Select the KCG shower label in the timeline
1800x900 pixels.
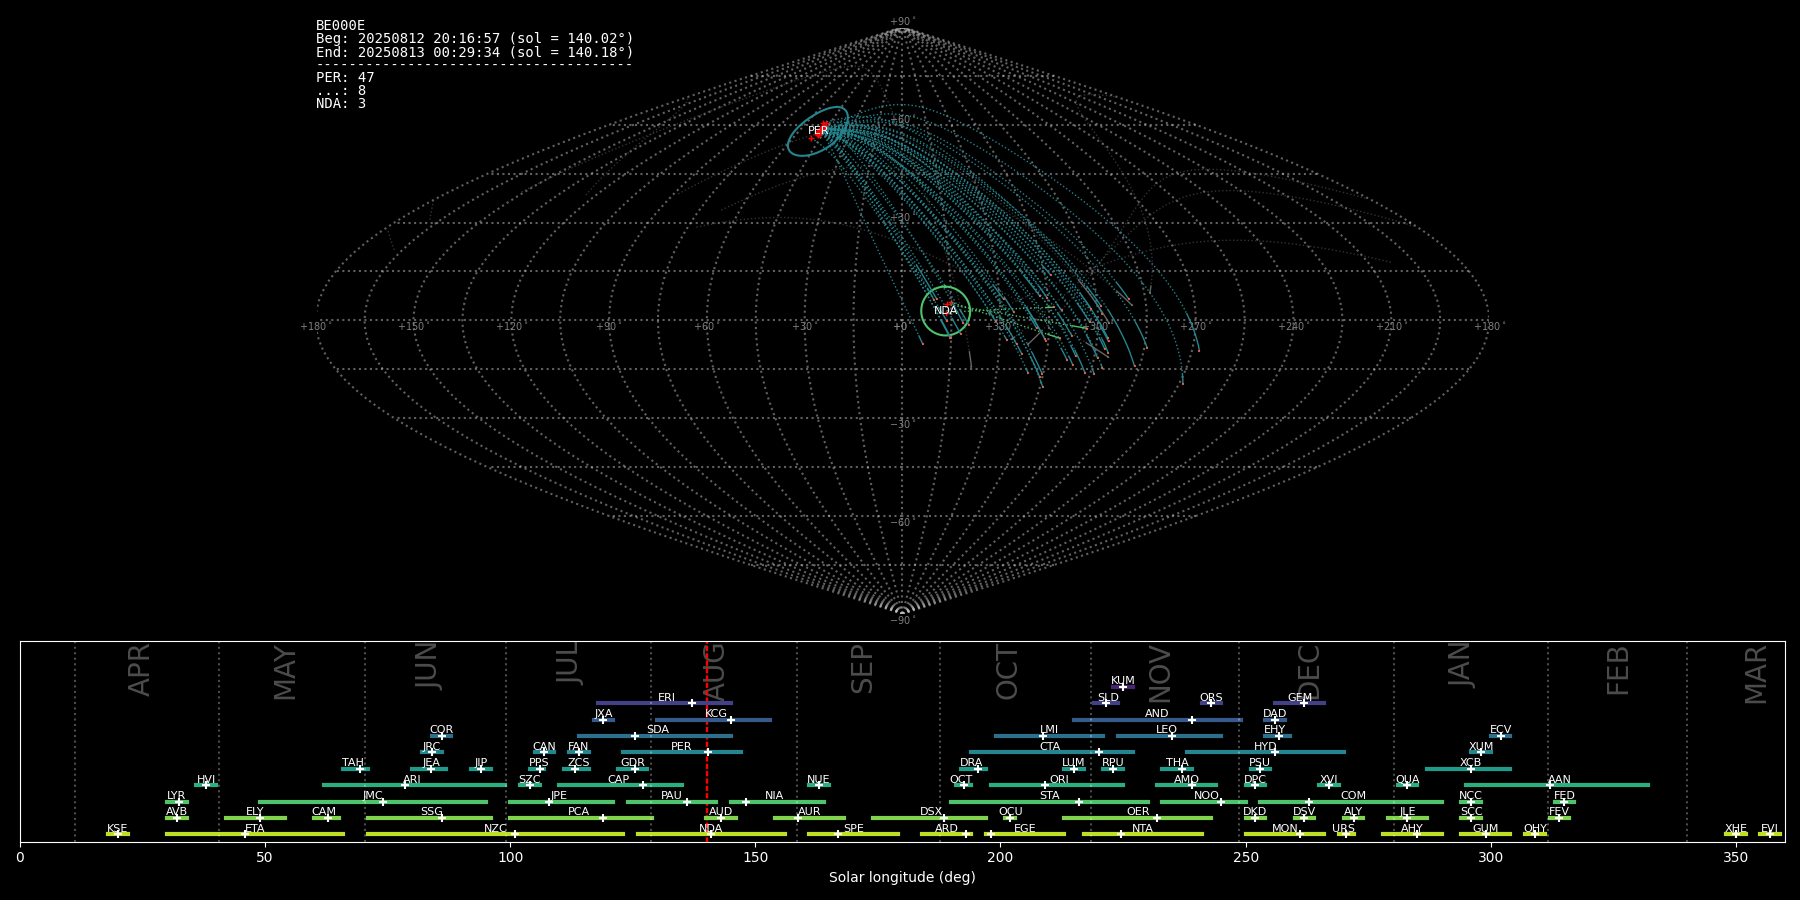pyautogui.click(x=716, y=714)
